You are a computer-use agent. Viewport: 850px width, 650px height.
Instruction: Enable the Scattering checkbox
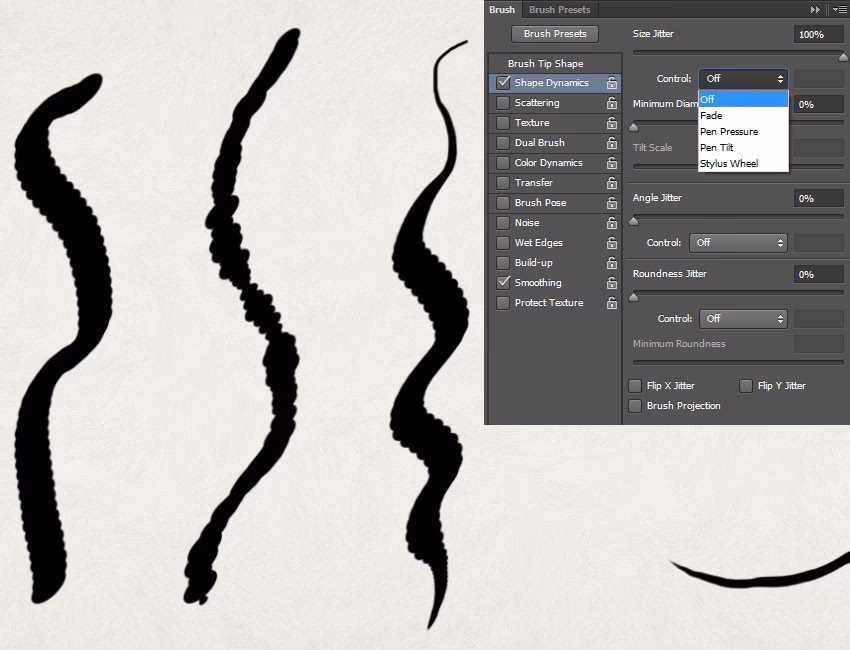point(503,103)
